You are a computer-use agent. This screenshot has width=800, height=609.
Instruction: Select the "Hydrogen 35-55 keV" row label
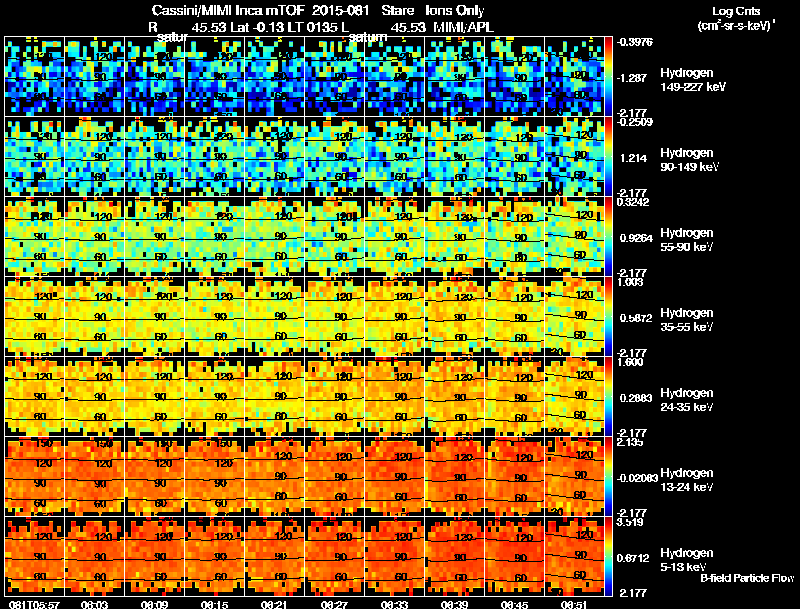(x=687, y=320)
